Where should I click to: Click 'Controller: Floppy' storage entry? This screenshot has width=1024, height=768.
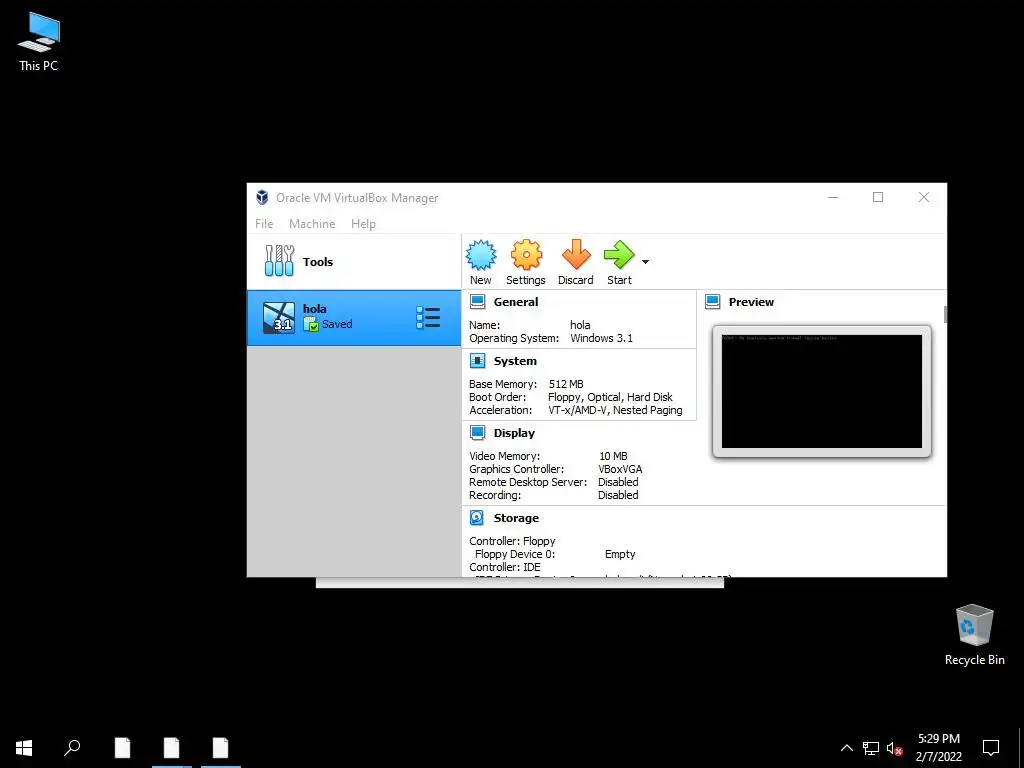pos(512,540)
